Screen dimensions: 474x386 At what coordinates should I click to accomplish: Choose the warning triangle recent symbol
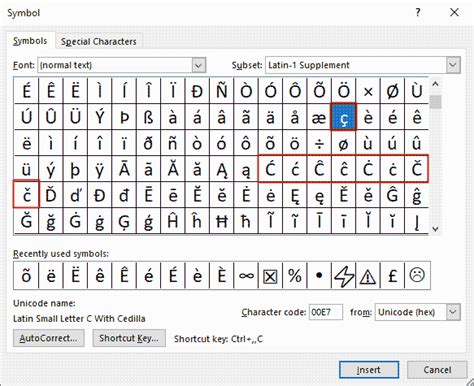[368, 276]
